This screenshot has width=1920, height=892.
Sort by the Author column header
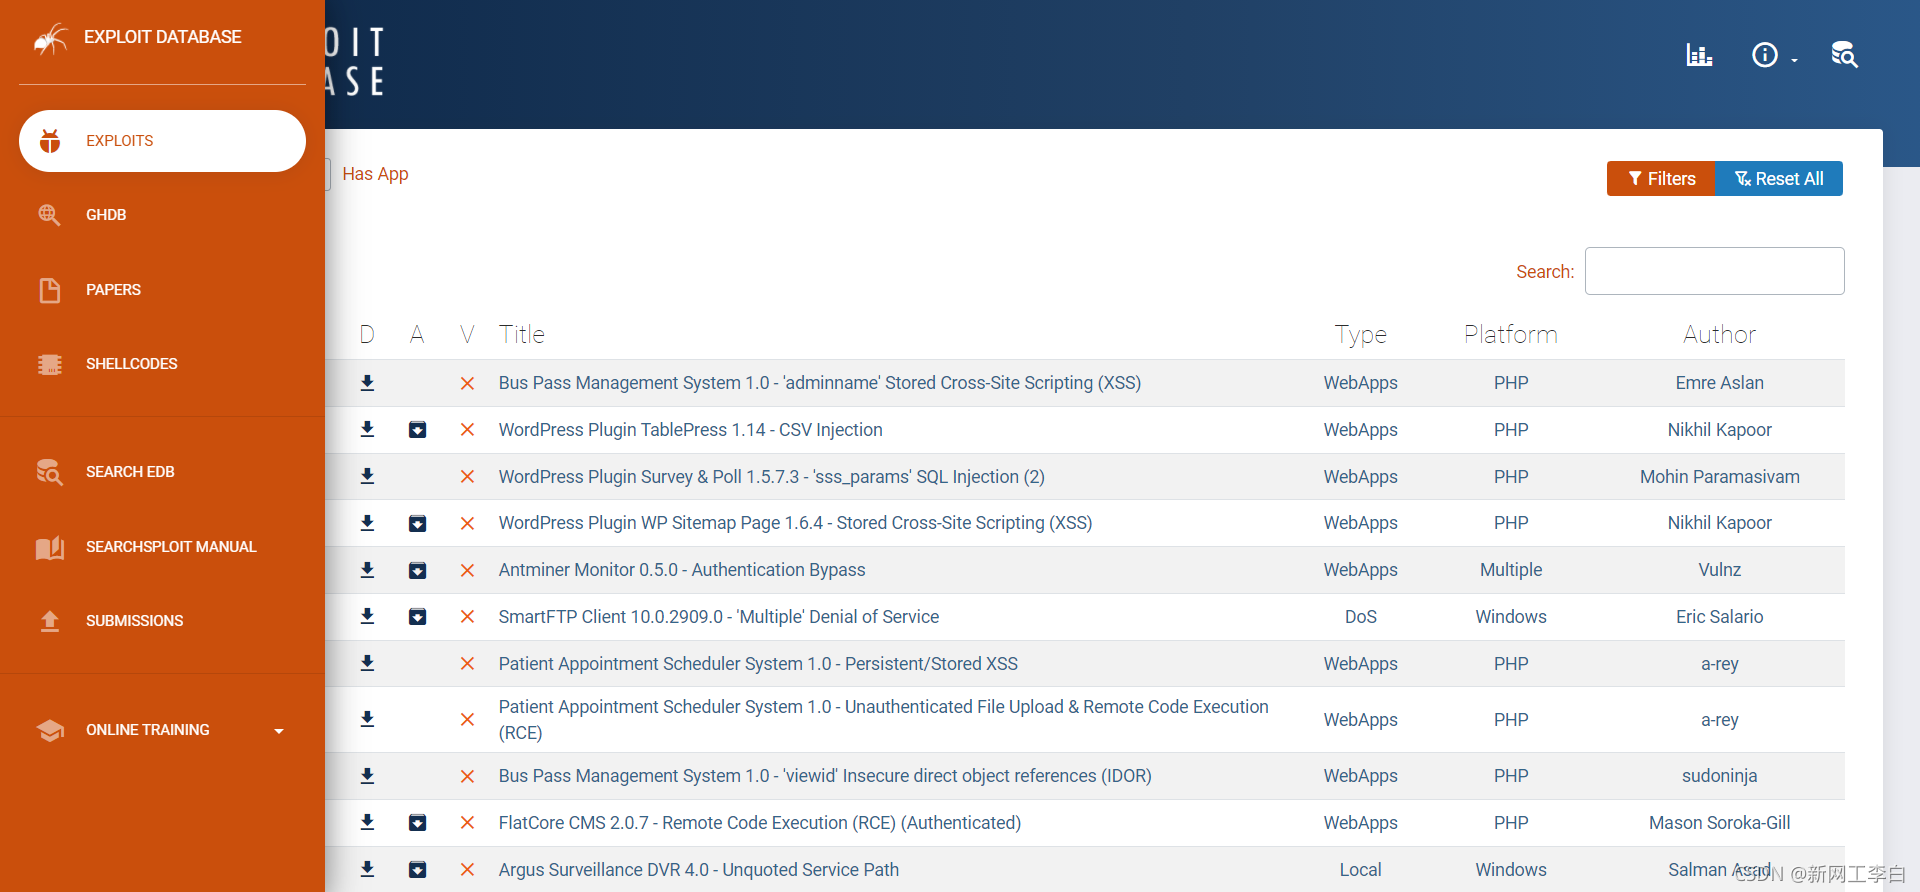1719,334
